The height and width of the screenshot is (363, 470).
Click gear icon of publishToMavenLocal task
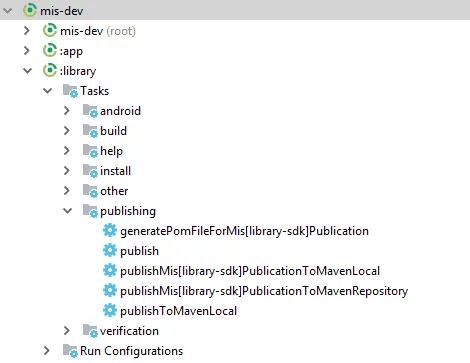(110, 310)
